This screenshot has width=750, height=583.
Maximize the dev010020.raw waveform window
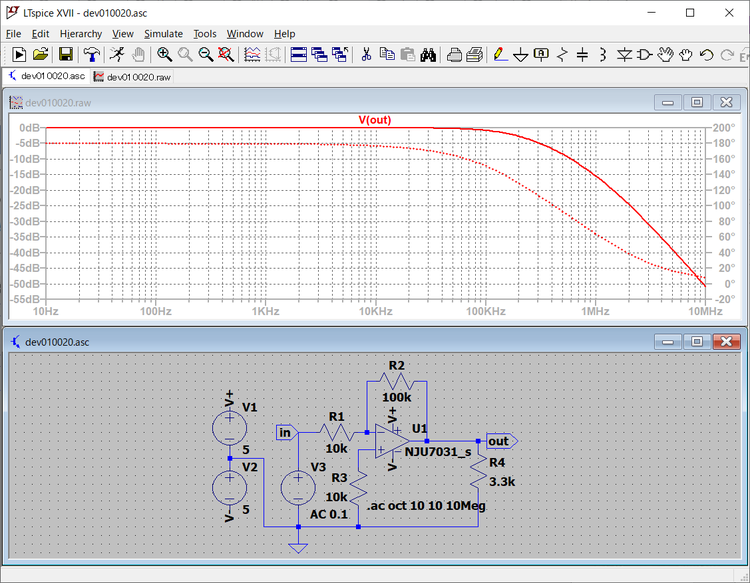tap(696, 102)
